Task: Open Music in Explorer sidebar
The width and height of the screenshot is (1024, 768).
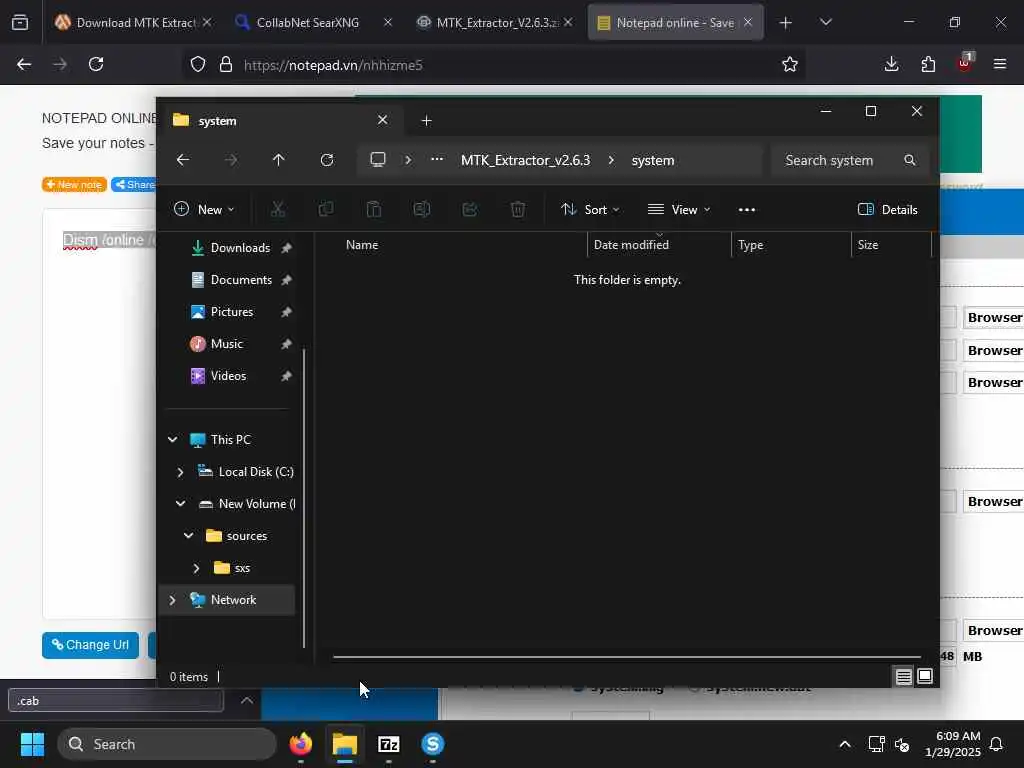Action: point(227,344)
